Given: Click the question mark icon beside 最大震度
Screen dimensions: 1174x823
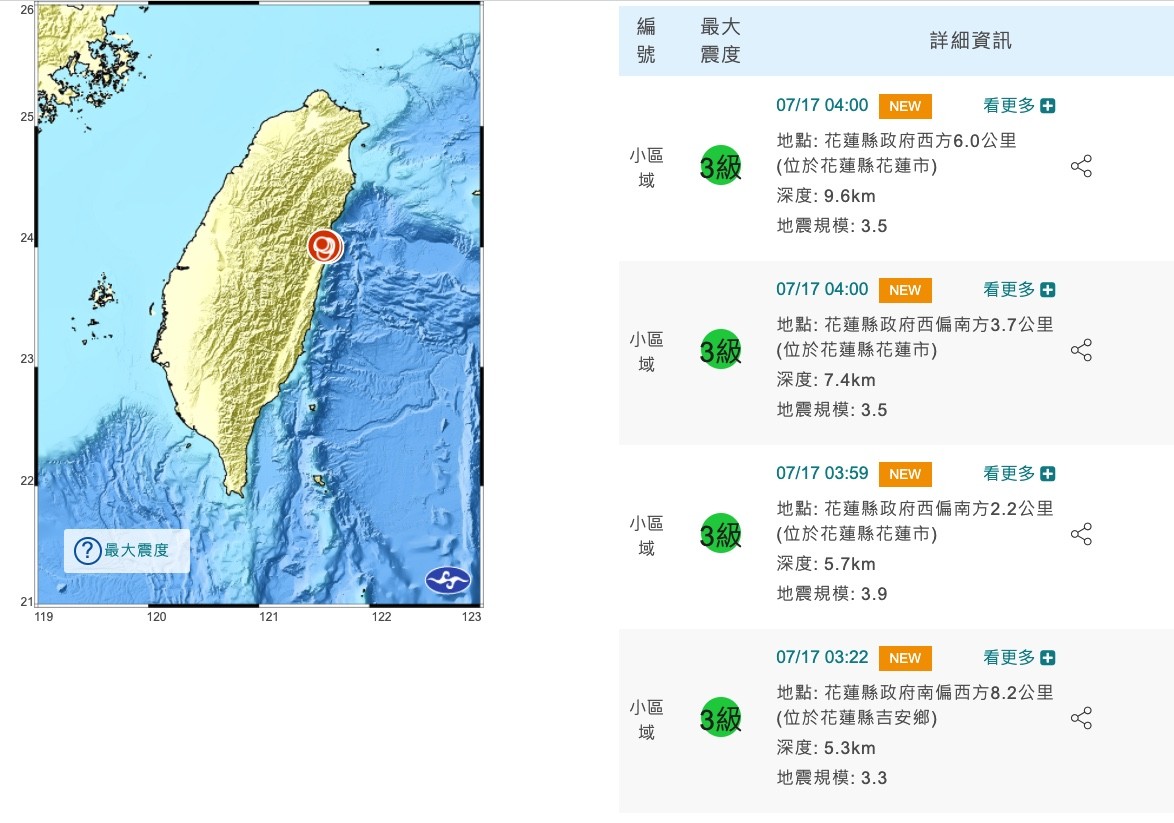Looking at the screenshot, I should pos(88,550).
